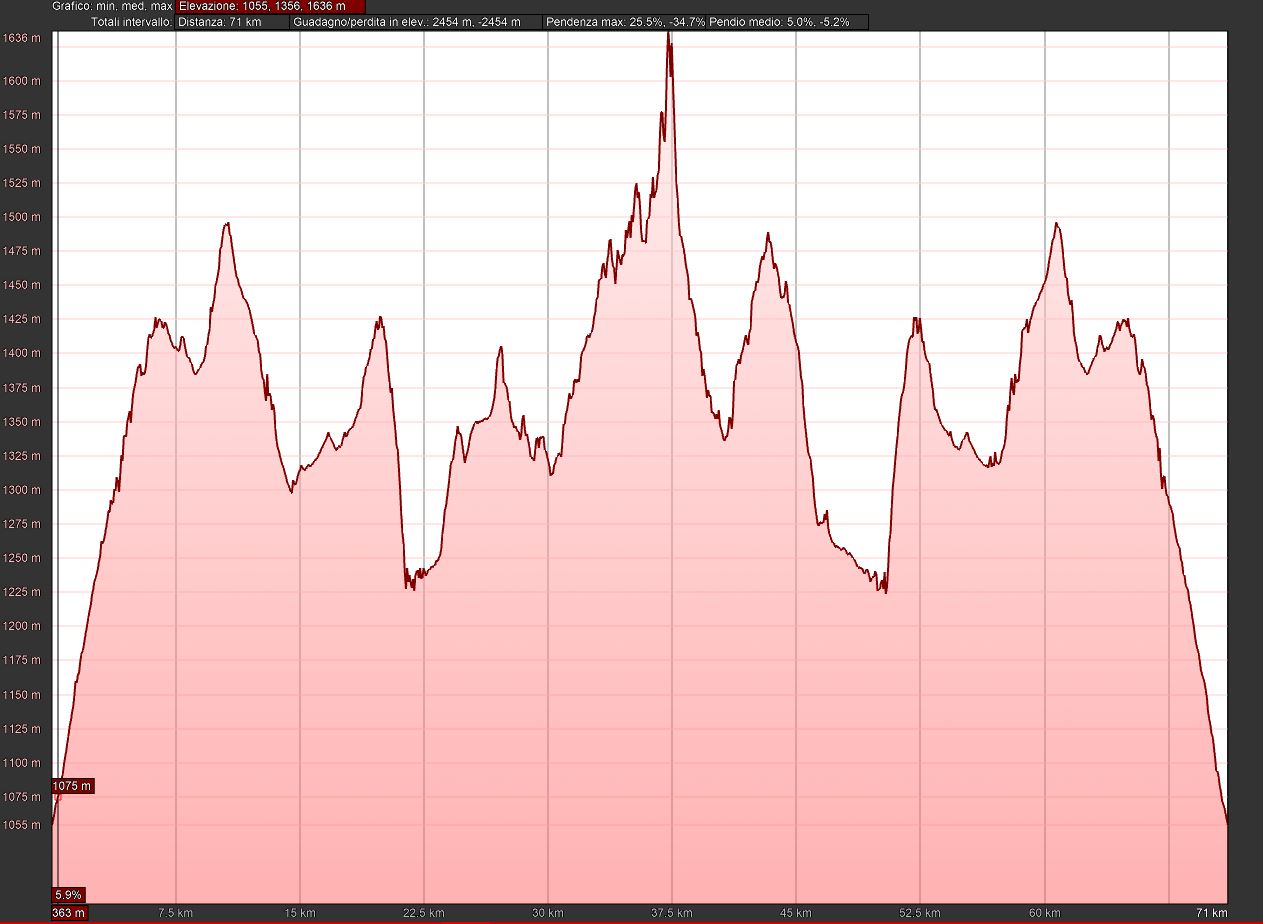Select the Distanza: 71 km field
The height and width of the screenshot is (924, 1263).
(x=233, y=22)
